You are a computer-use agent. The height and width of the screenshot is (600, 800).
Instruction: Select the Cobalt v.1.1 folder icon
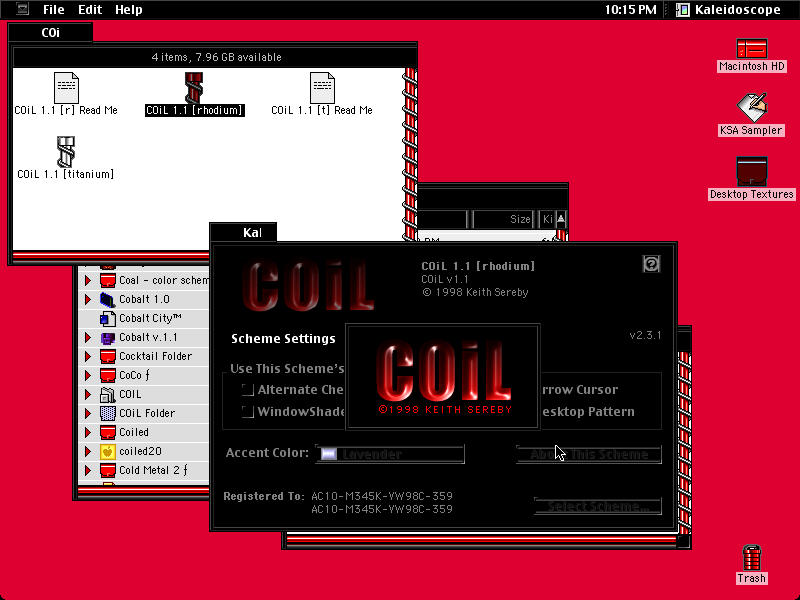pos(108,337)
